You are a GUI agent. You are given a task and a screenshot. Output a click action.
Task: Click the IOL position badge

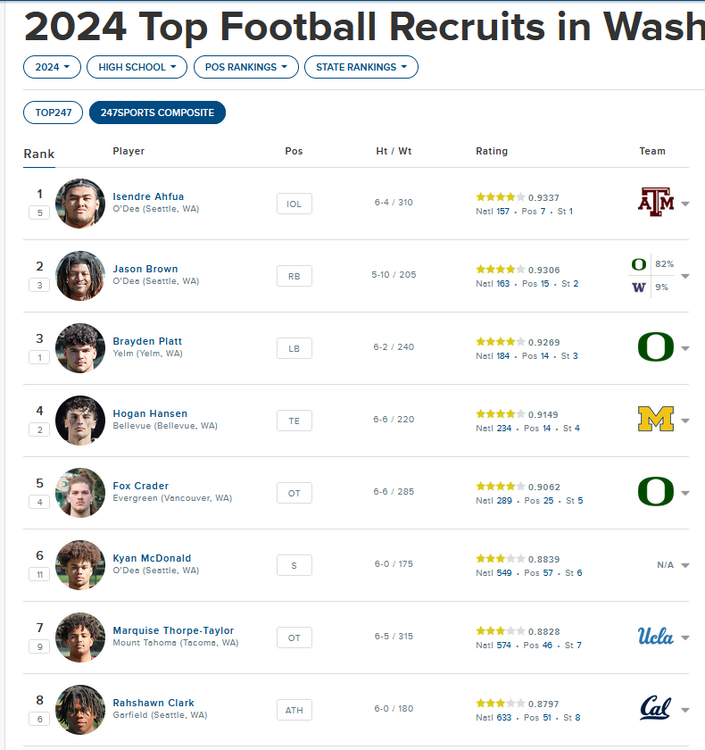point(294,203)
